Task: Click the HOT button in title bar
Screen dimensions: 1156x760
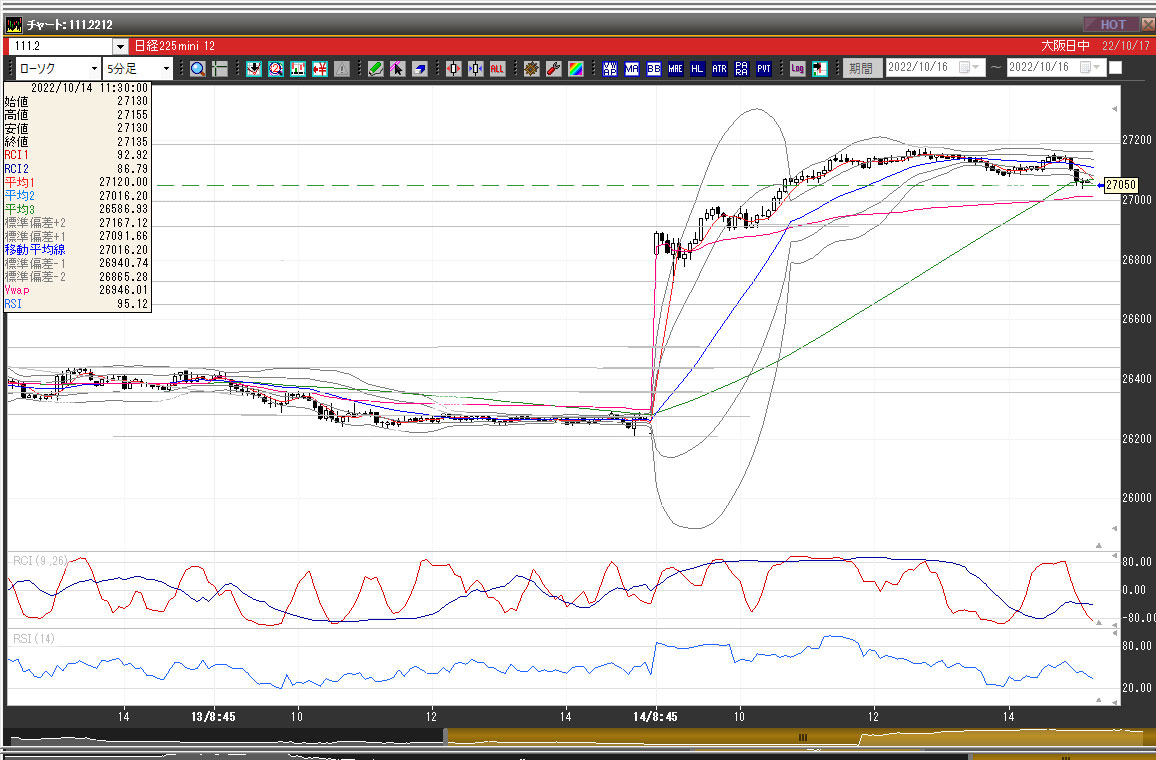Action: pyautogui.click(x=1112, y=24)
